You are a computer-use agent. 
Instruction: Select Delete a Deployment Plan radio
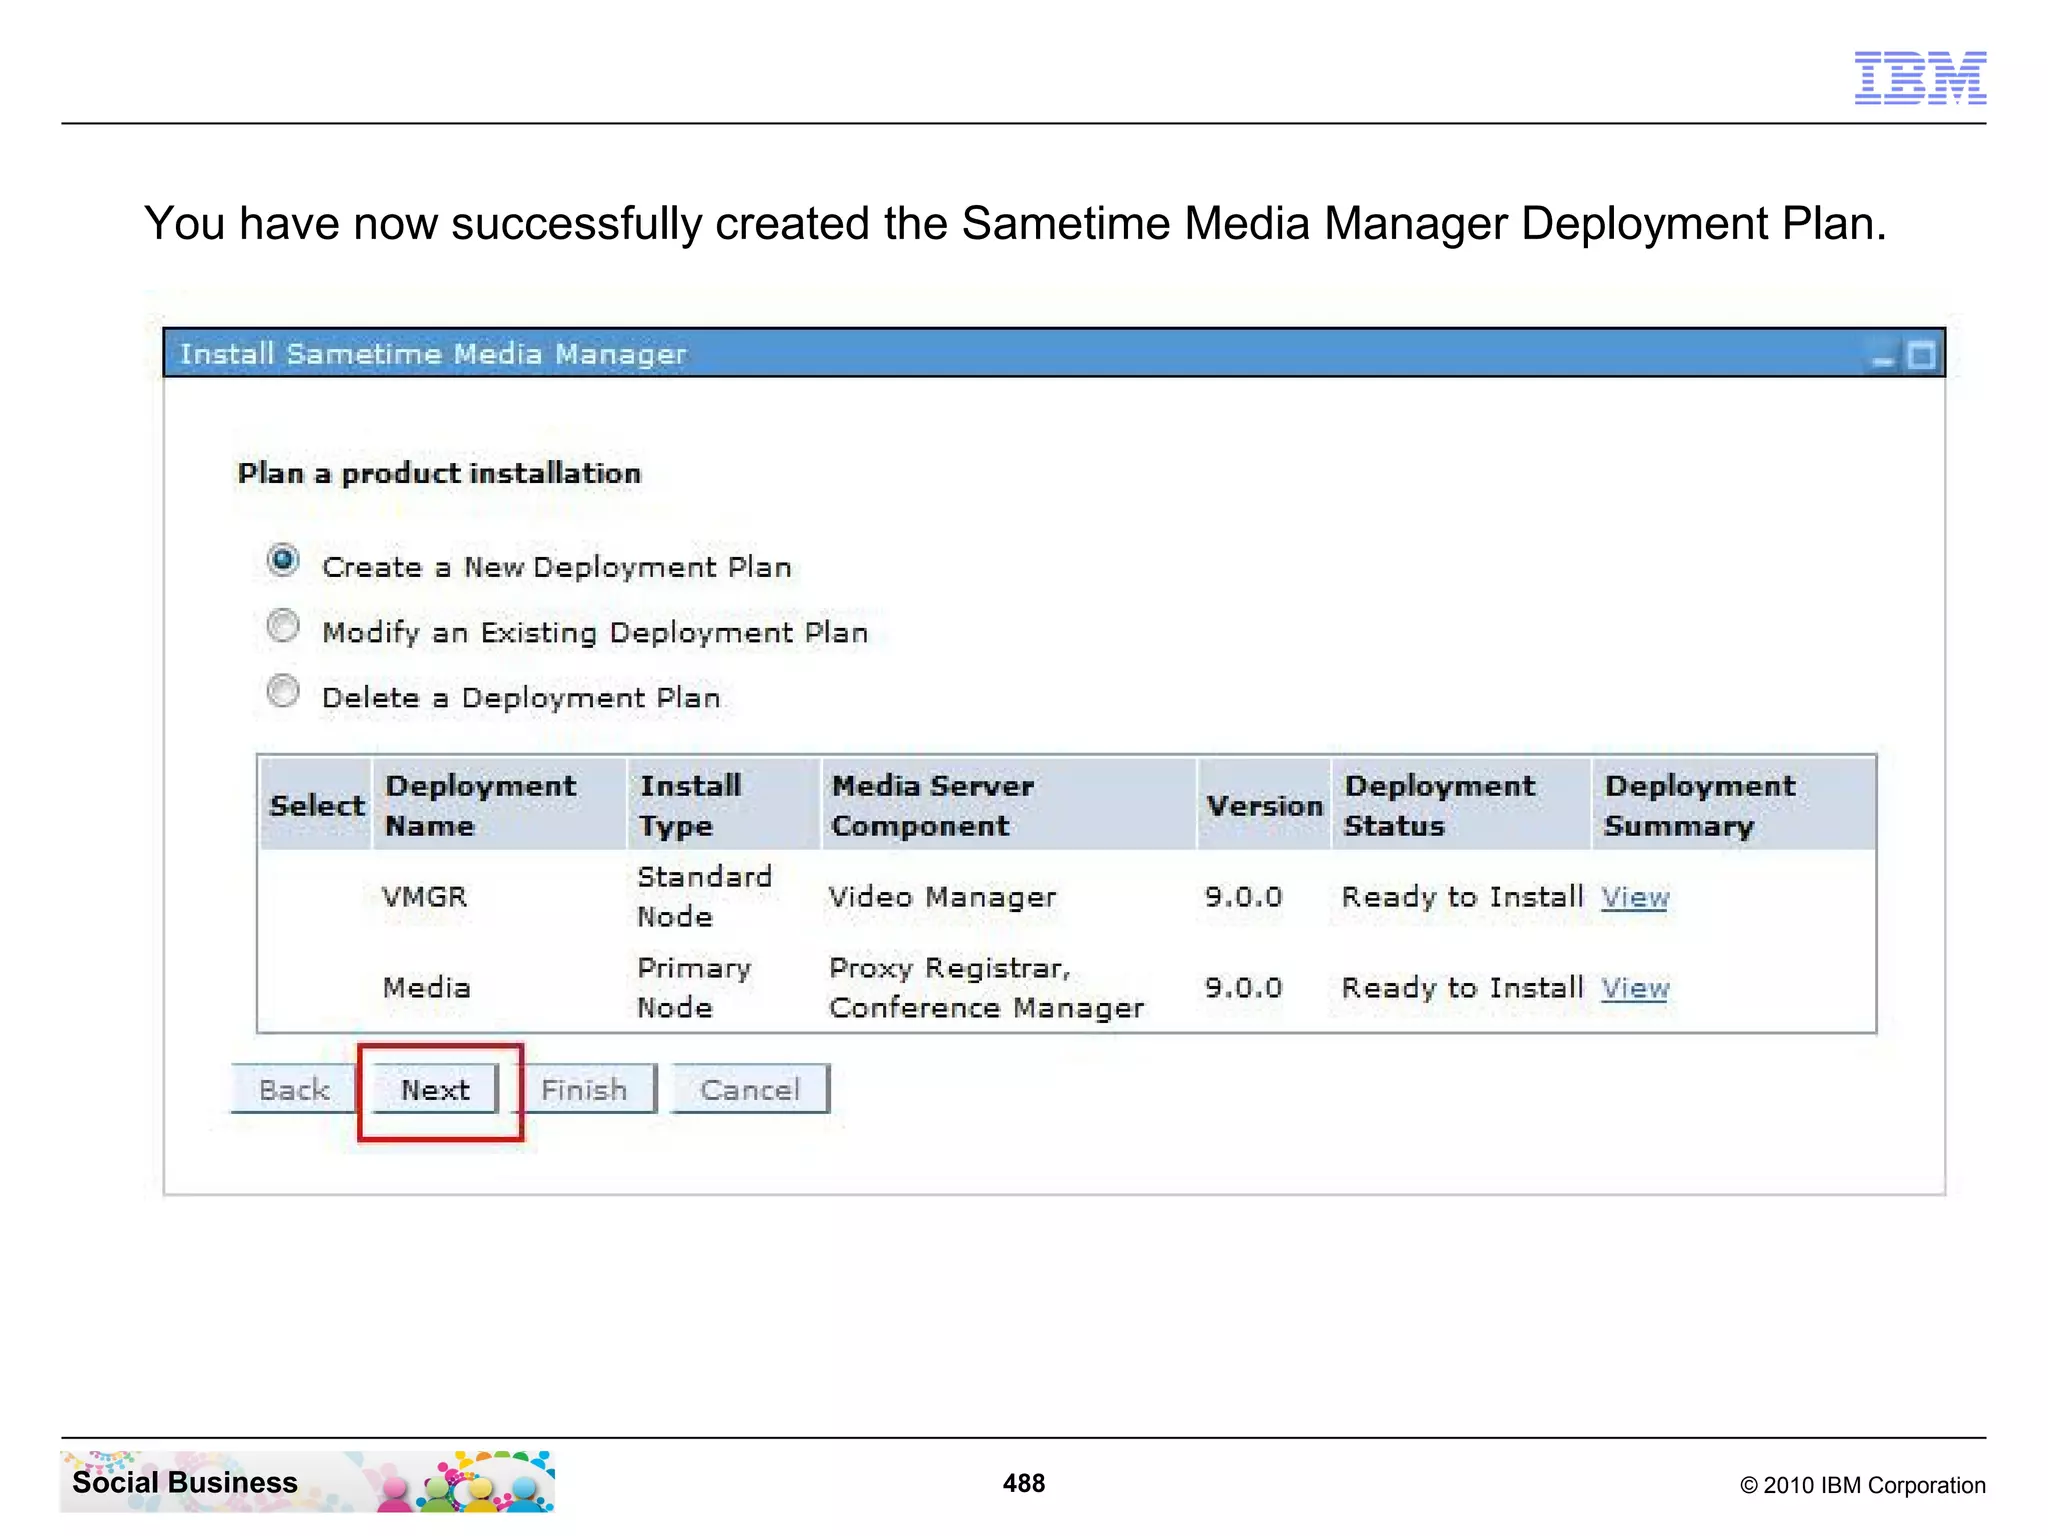tap(283, 691)
